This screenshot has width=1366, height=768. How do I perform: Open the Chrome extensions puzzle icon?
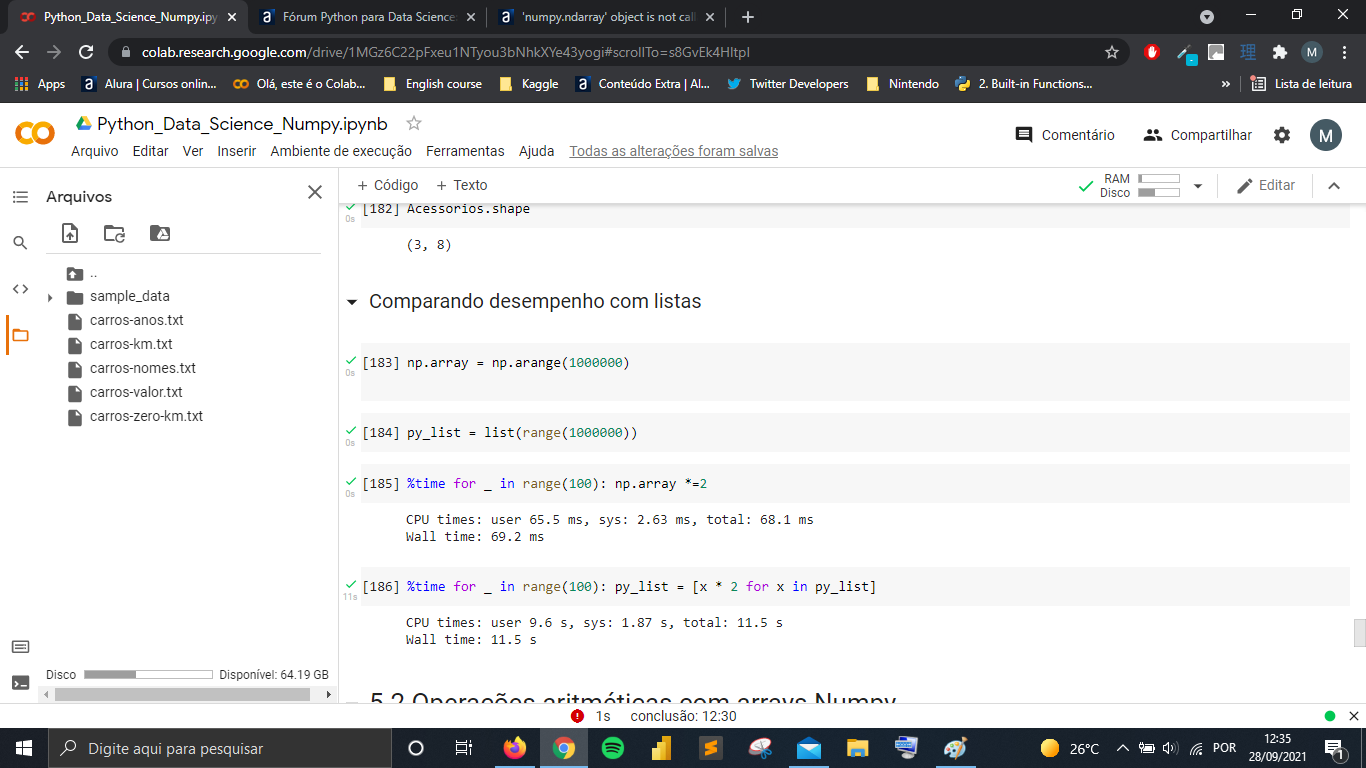(1279, 52)
